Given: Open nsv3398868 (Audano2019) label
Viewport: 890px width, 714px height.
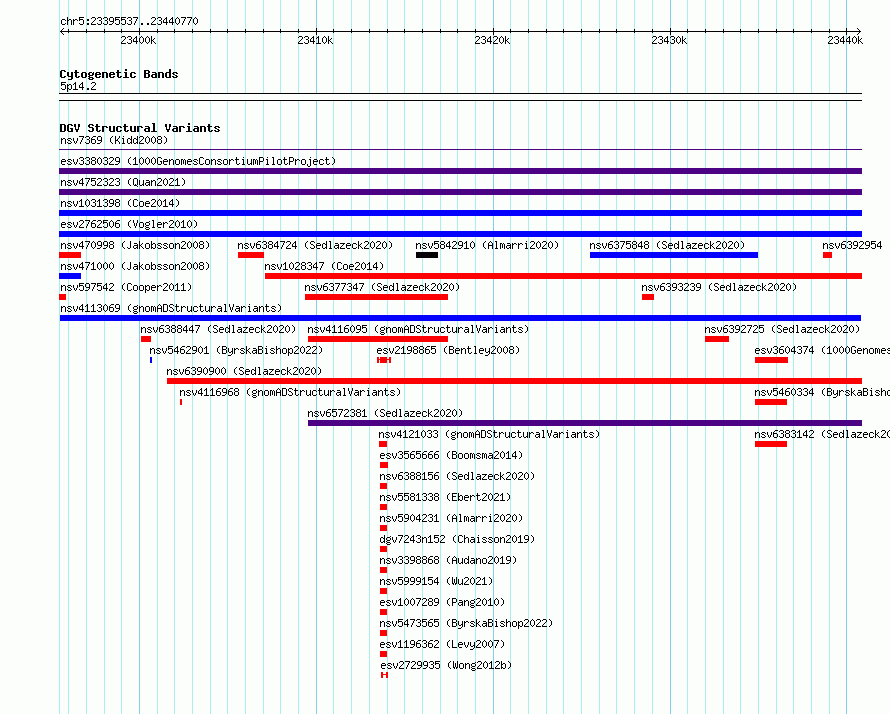Looking at the screenshot, I should [448, 560].
